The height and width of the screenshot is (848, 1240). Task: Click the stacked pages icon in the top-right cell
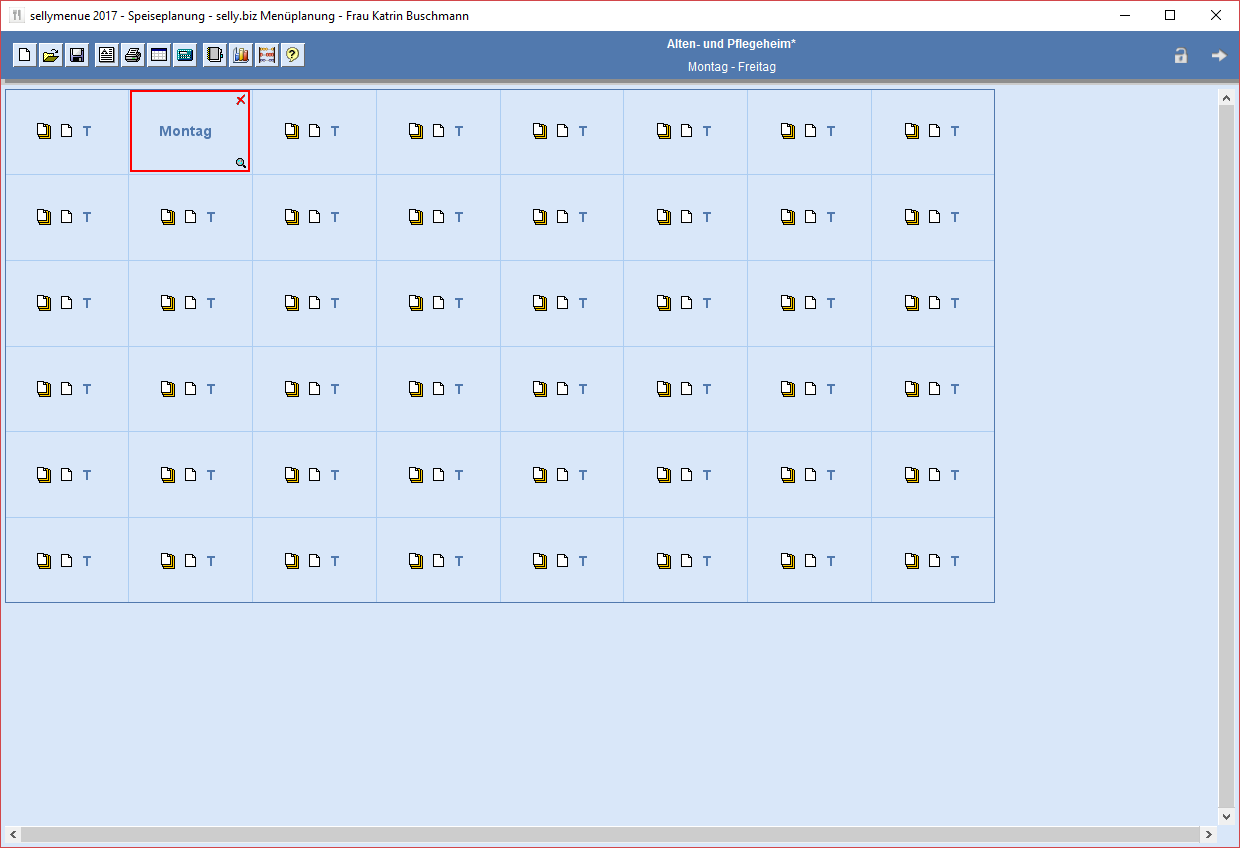pos(911,131)
